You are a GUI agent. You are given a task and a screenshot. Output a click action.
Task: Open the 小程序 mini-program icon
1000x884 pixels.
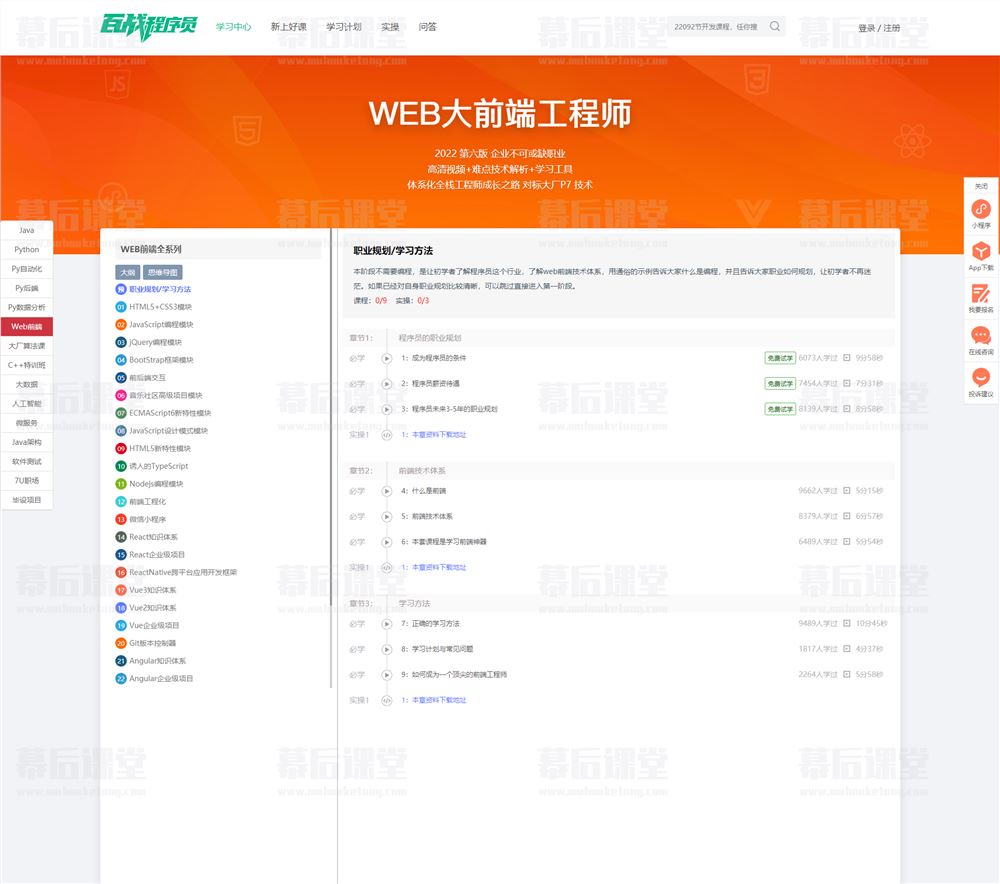pos(981,209)
